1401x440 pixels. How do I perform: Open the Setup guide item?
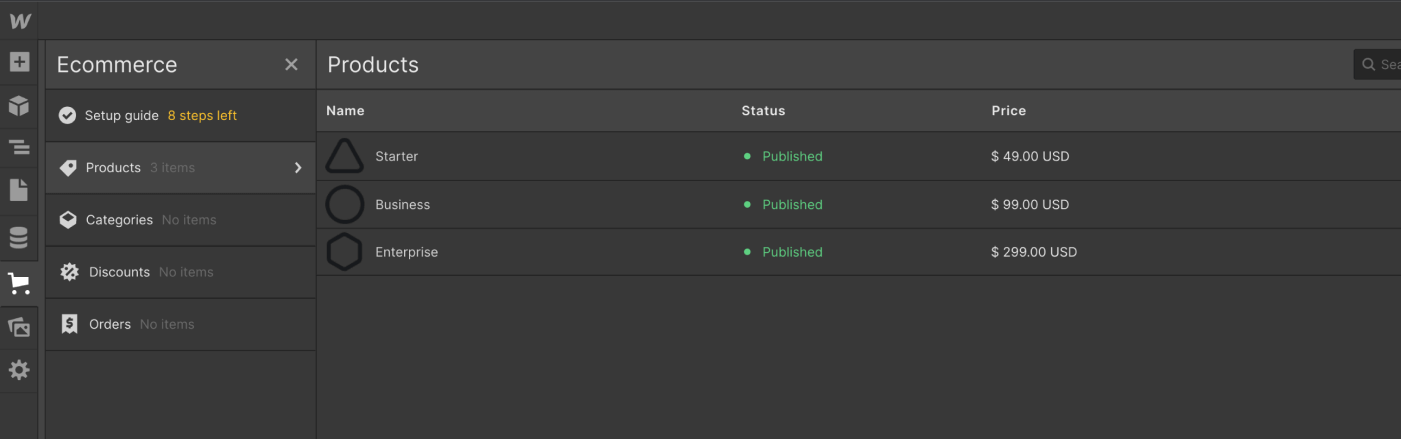pos(121,116)
